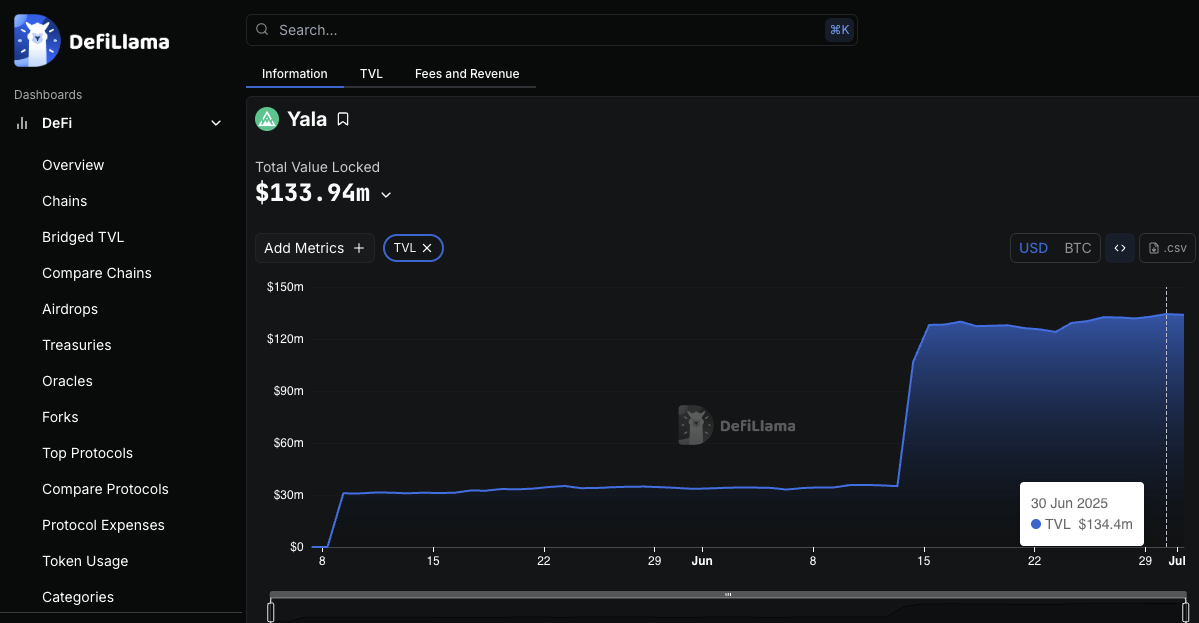Screen dimensions: 1199x623
Task: Click the Yala protocol logo icon
Action: pyautogui.click(x=267, y=119)
